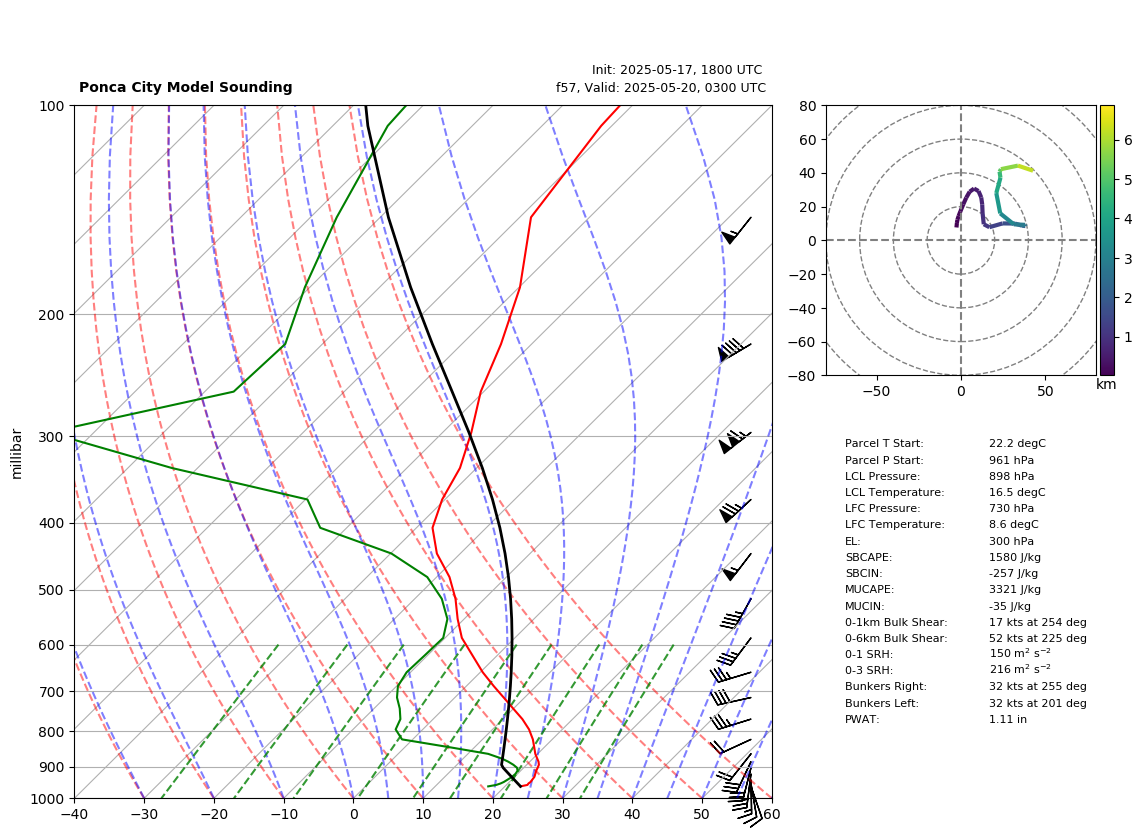Screen dimensions: 1142x837
Task: Select the "LCL Pressure:" label
Action: (883, 476)
